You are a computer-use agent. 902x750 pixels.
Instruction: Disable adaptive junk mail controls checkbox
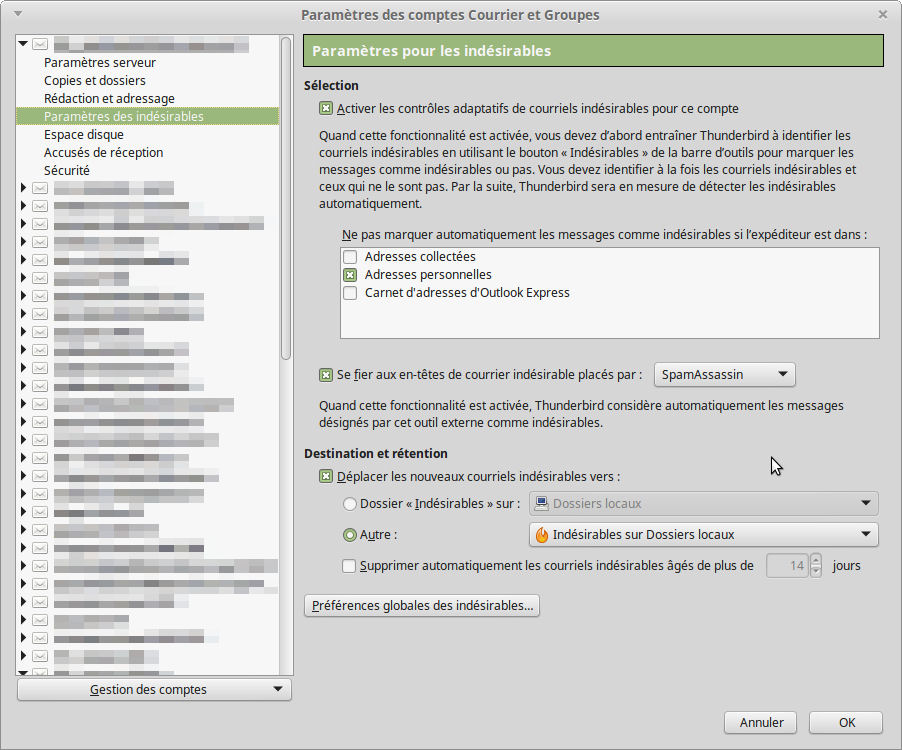pos(326,108)
